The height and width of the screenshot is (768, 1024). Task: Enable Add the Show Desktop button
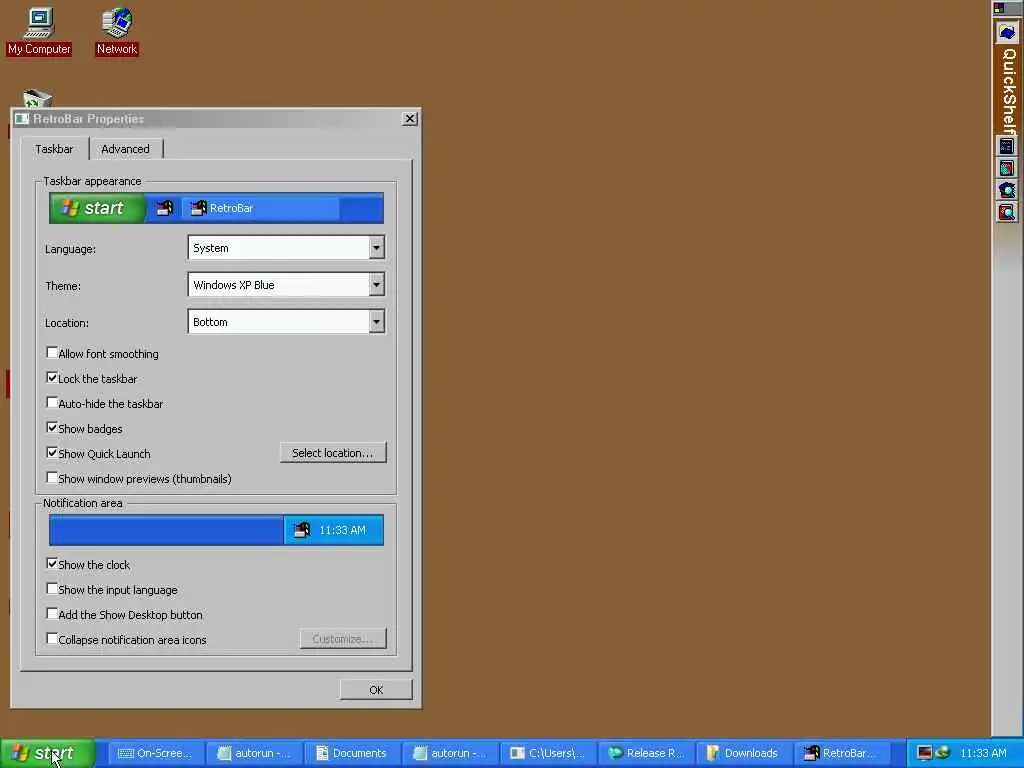pos(52,613)
